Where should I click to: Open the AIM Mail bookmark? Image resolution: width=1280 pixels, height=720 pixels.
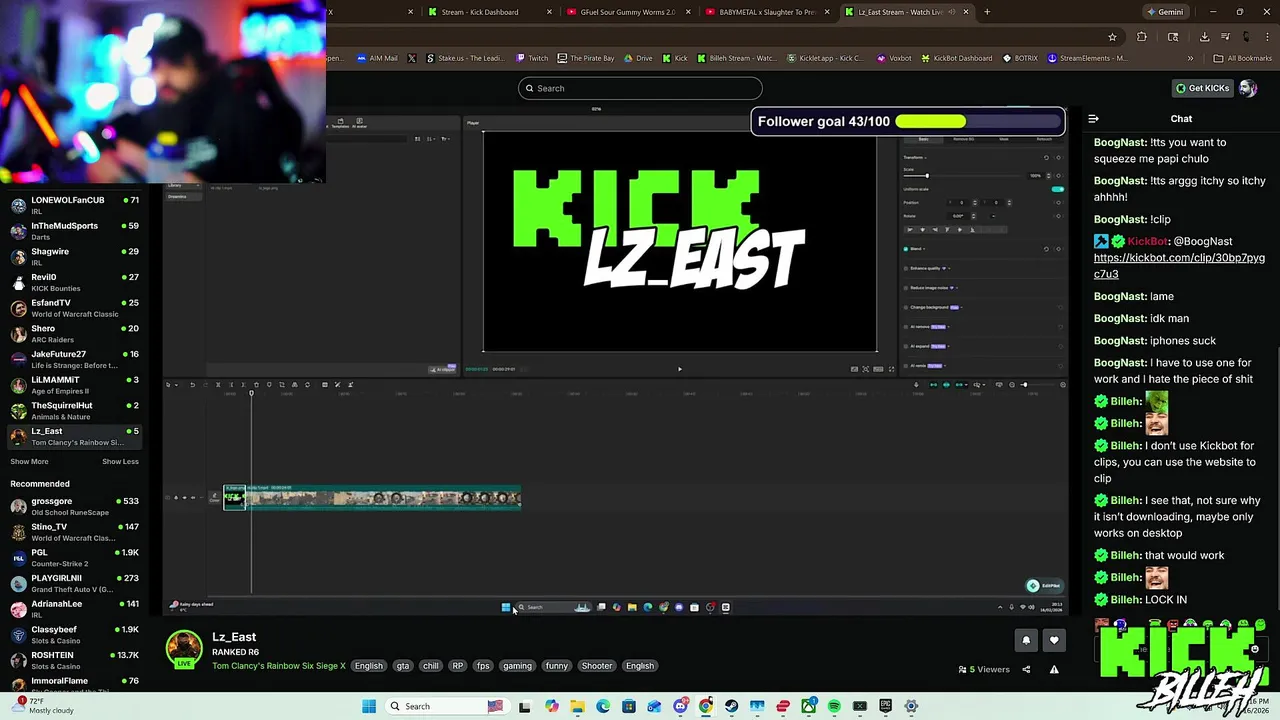coord(376,58)
